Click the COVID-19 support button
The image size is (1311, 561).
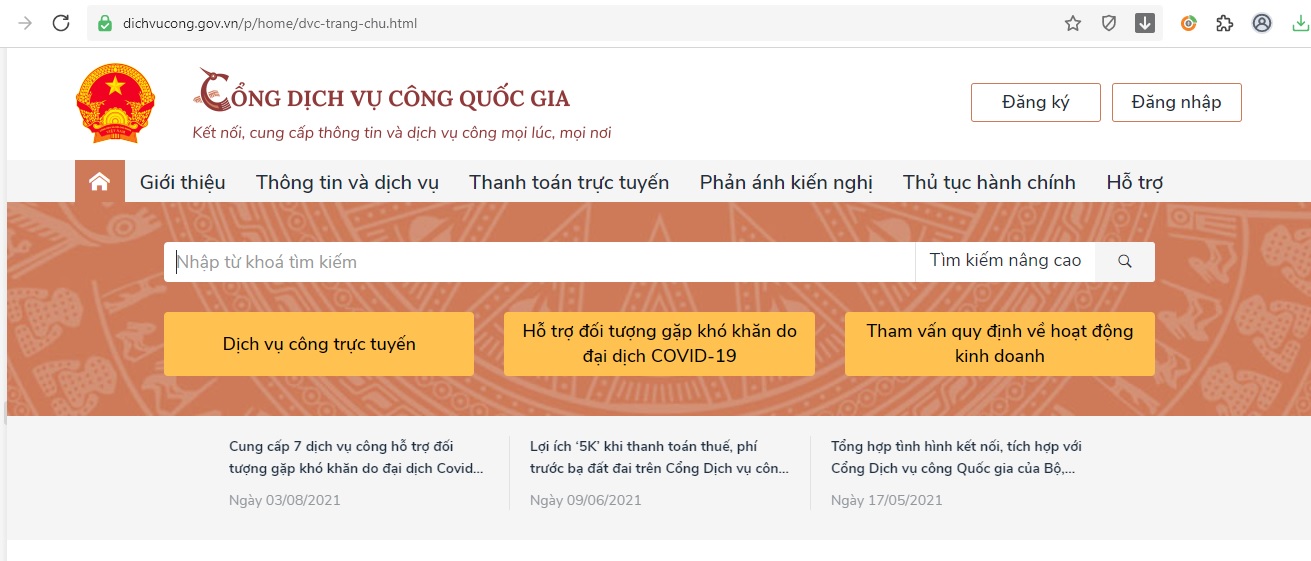coord(659,344)
